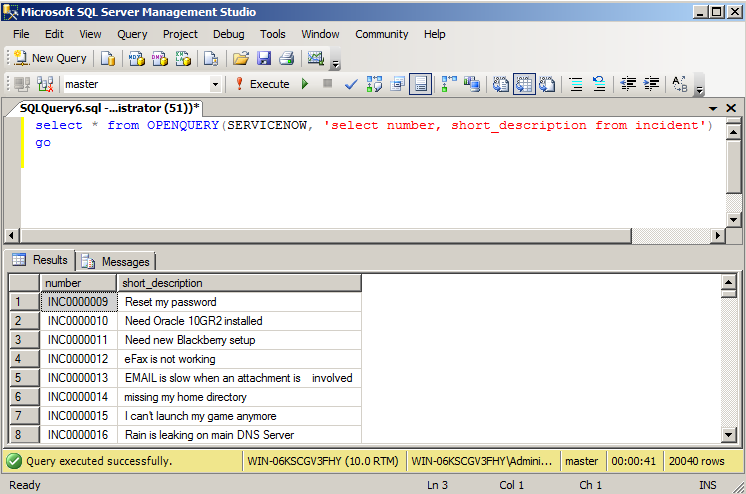Start Analysis Services XMLA Query icon
This screenshot has height=494, width=746.
tap(183, 58)
